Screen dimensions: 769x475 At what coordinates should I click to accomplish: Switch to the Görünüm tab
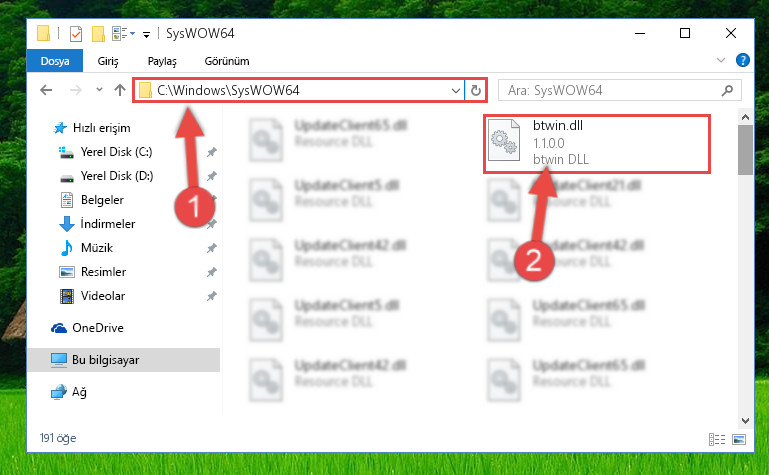point(227,61)
